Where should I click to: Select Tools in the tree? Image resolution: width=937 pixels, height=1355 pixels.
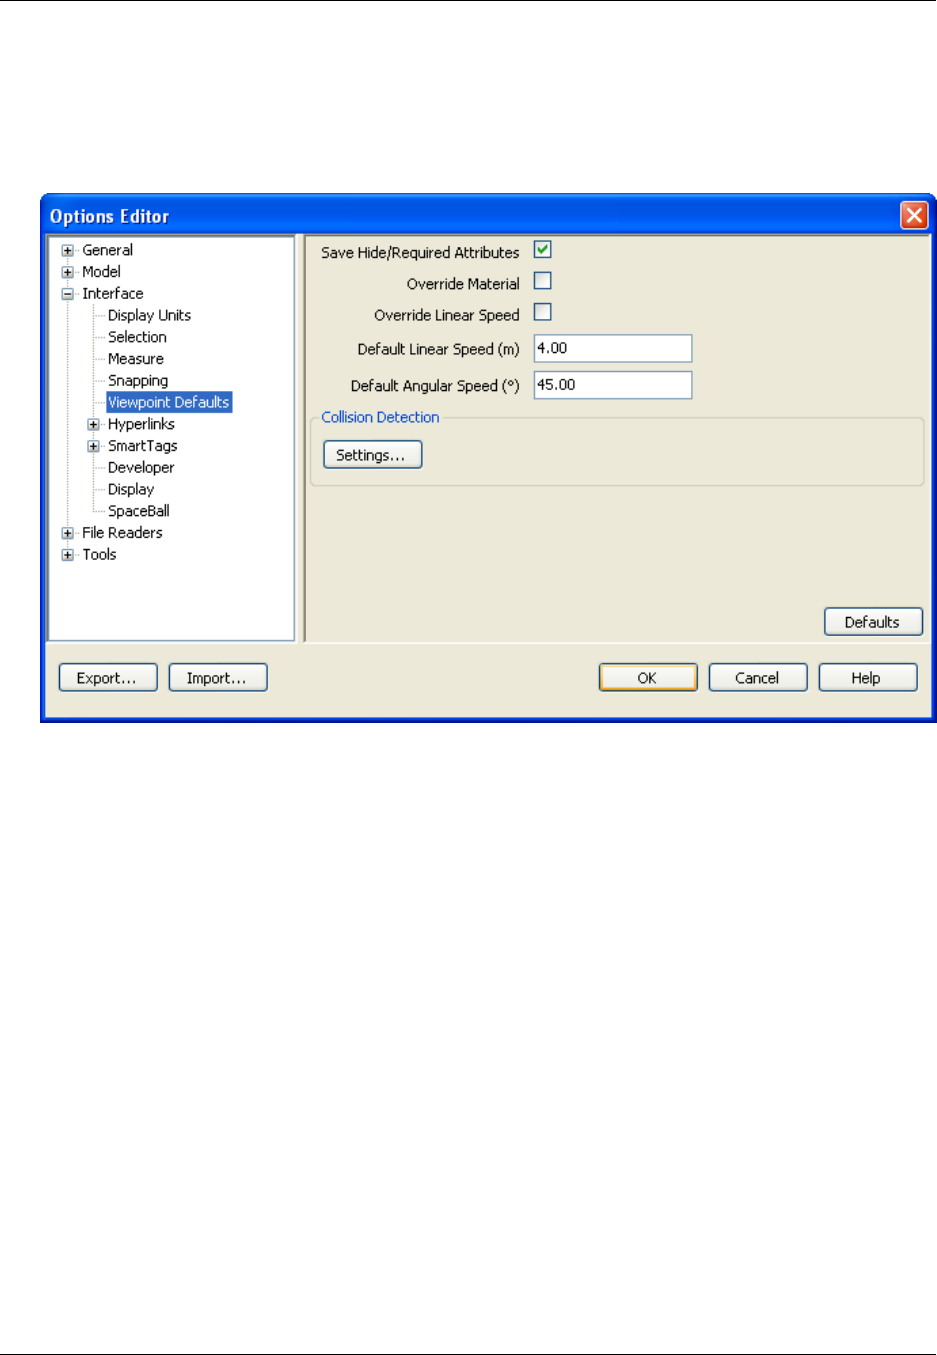99,555
